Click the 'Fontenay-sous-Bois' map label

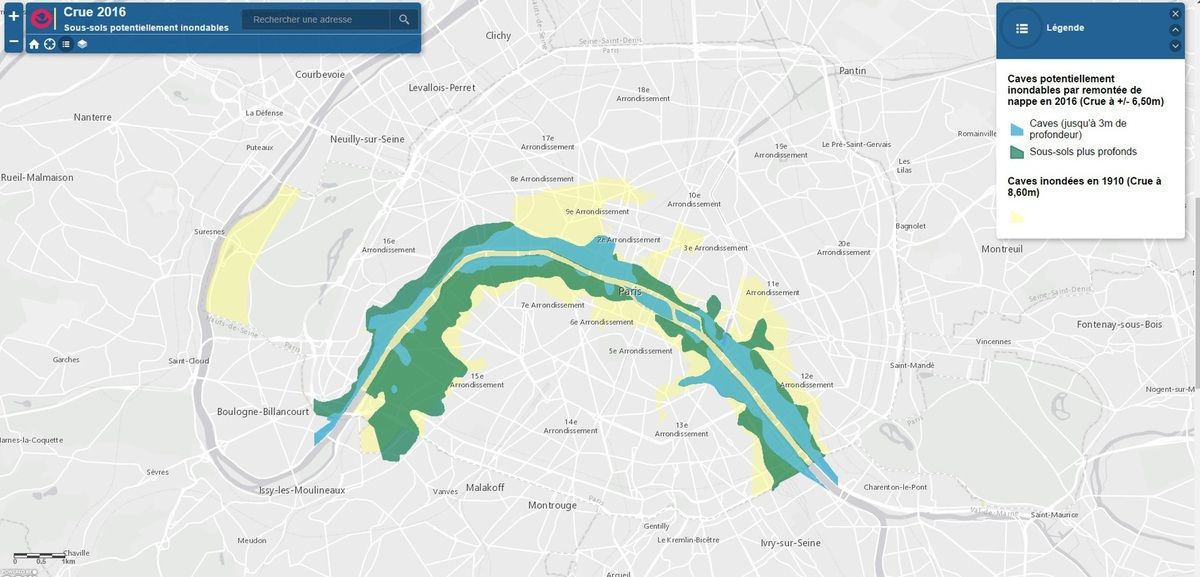pos(1119,324)
